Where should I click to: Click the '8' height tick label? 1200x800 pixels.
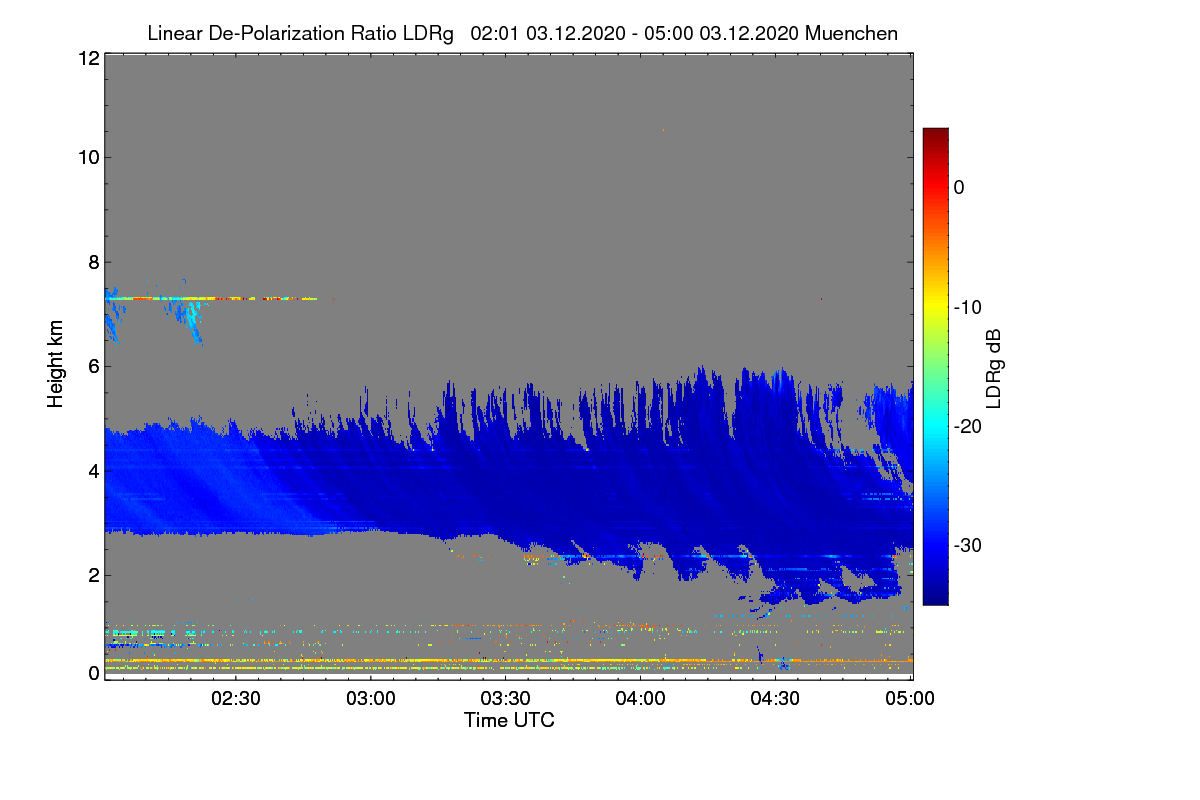pyautogui.click(x=93, y=262)
